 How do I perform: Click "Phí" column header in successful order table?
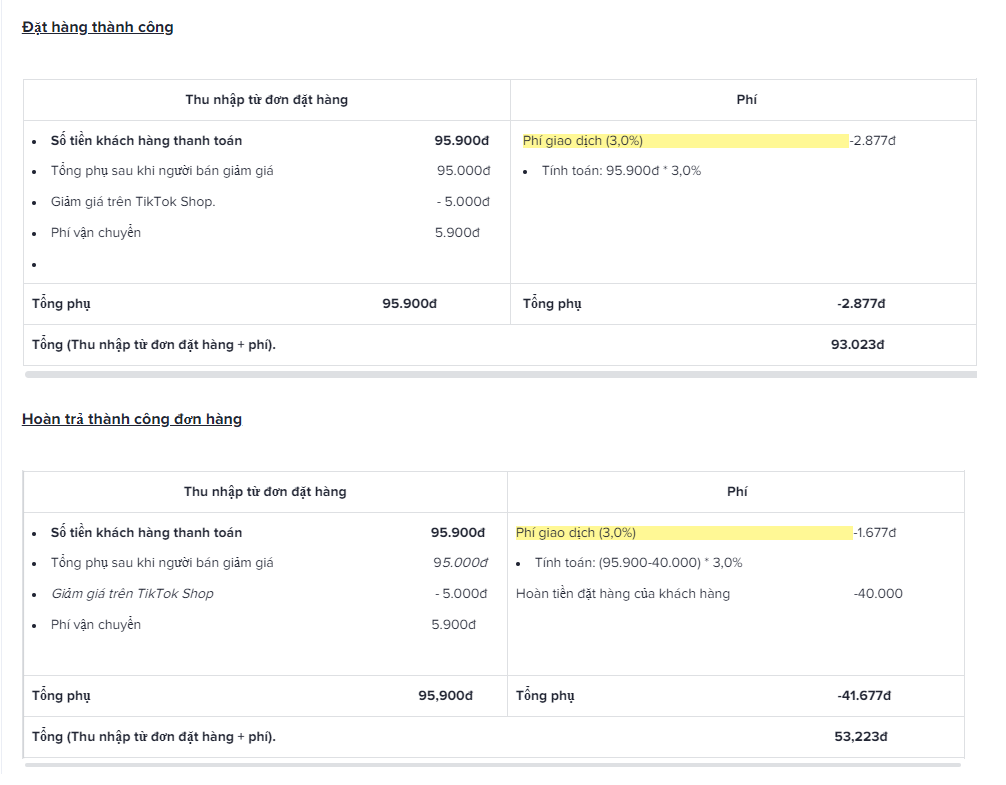tap(746, 99)
